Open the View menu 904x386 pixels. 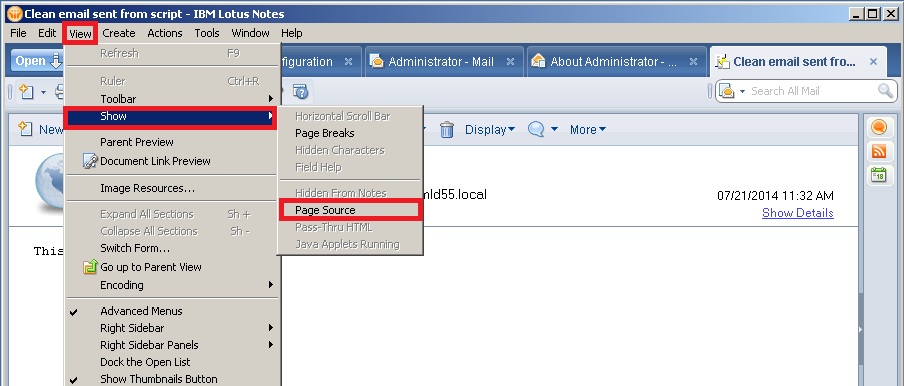80,33
